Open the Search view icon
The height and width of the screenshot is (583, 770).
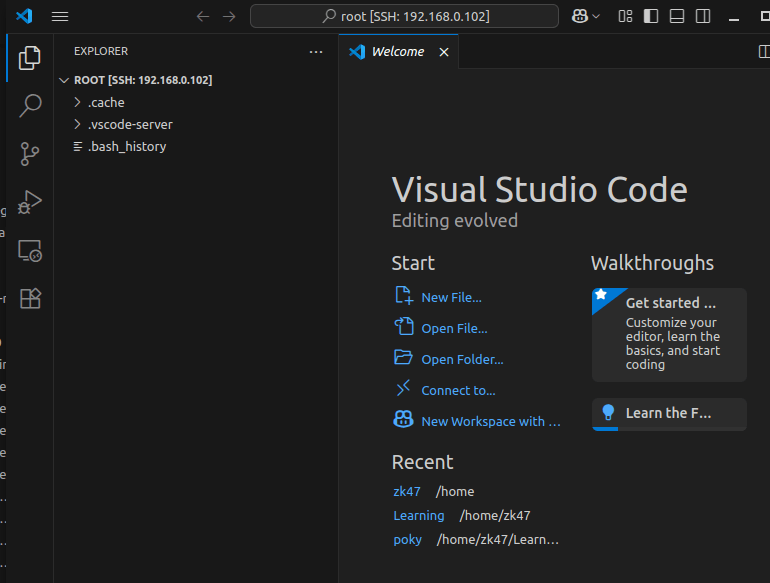click(30, 106)
